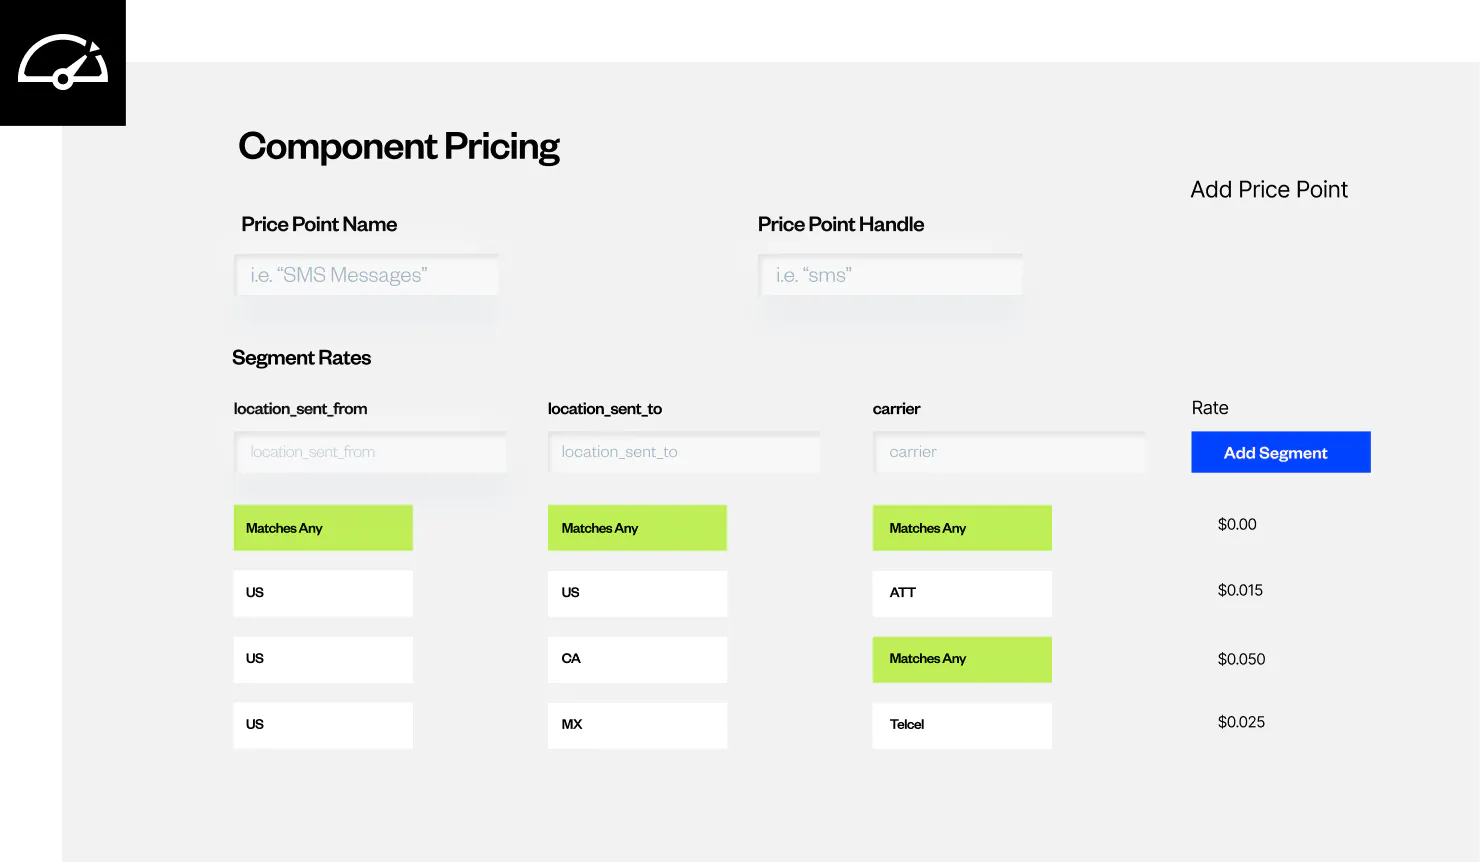Click the carrier filter input

[1009, 451]
